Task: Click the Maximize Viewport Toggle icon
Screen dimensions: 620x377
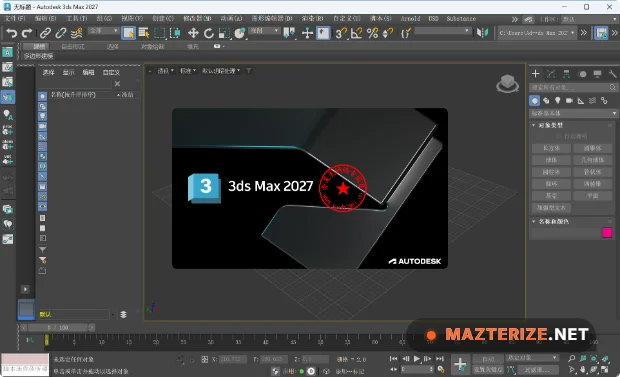Action: pos(605,369)
